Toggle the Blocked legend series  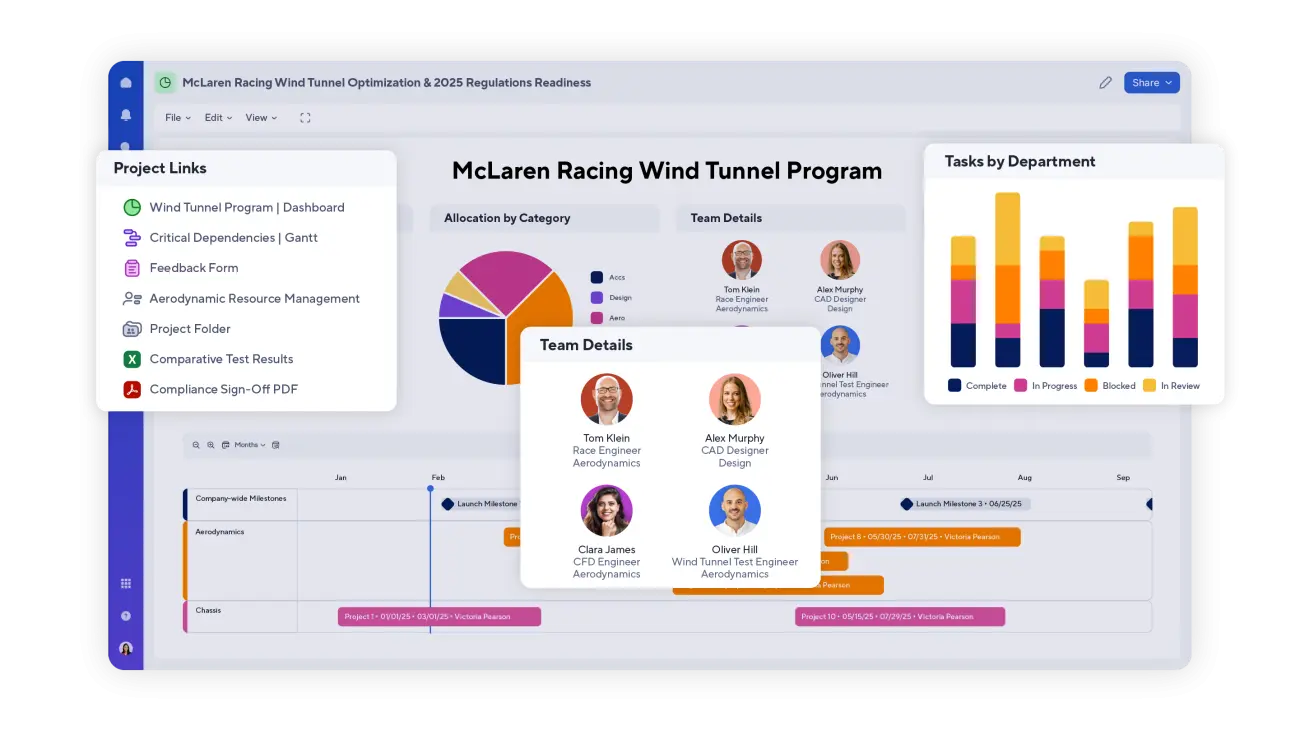(1110, 385)
